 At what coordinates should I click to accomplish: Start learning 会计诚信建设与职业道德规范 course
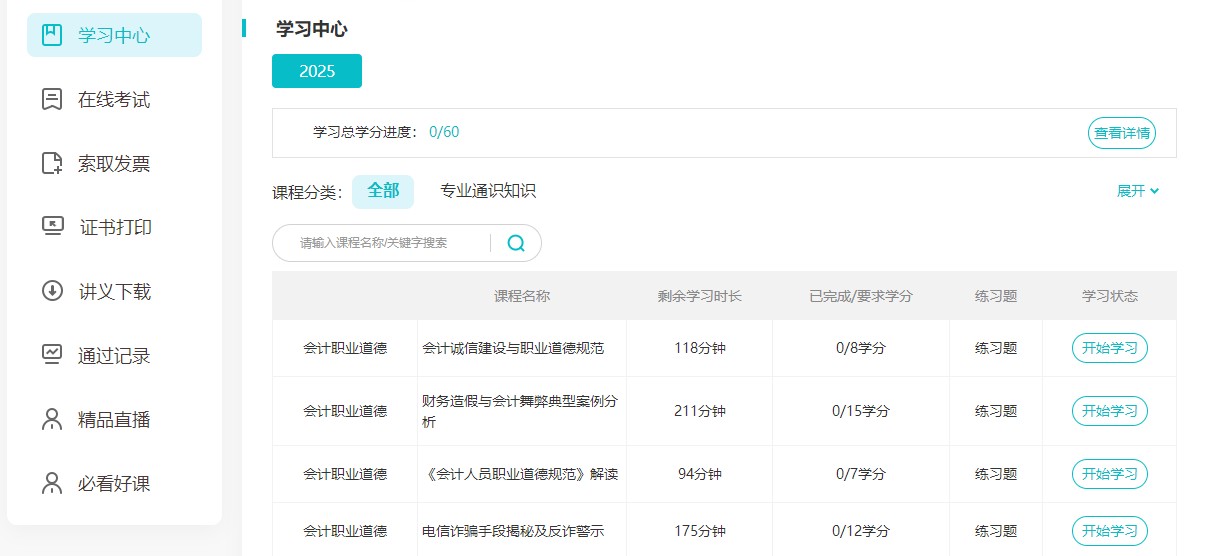1109,348
